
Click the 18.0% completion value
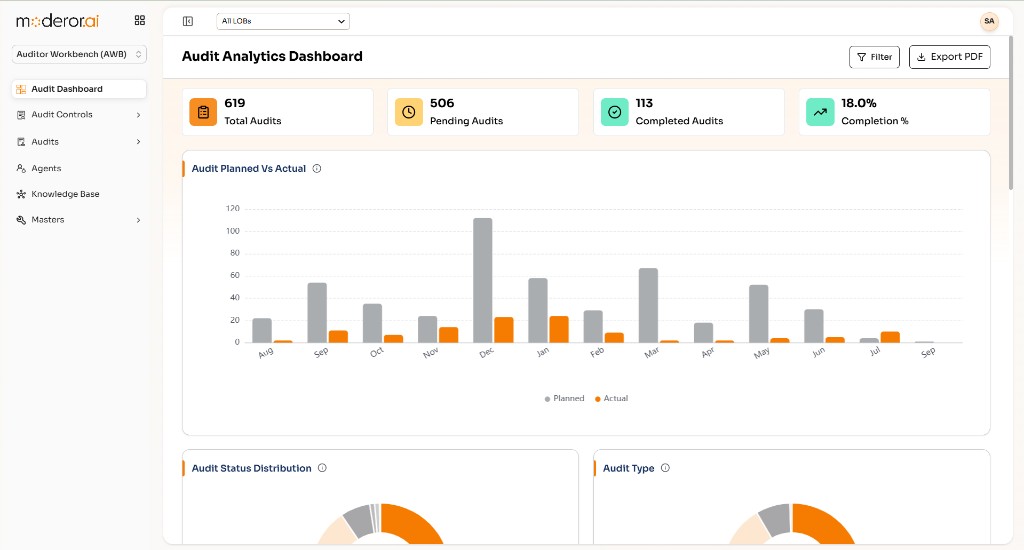(x=859, y=103)
